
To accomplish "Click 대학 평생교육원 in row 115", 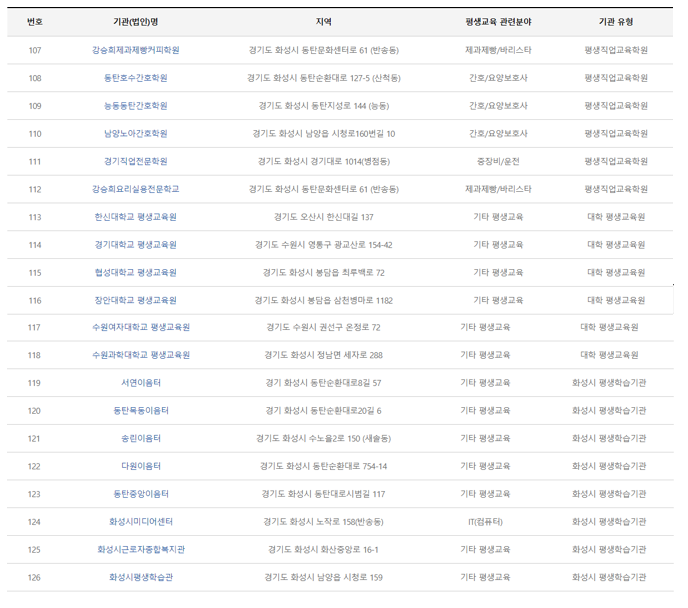I will coord(616,272).
